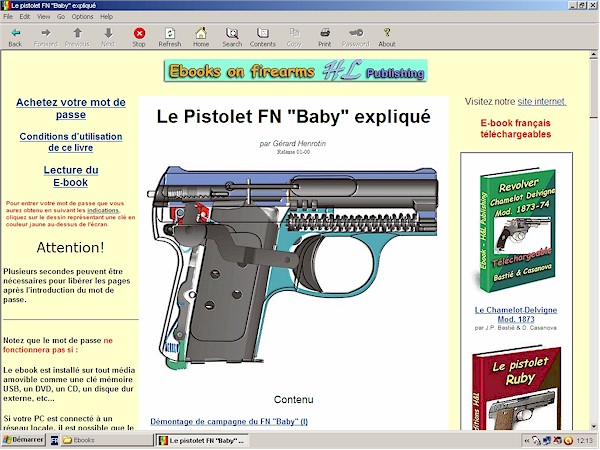Open the Edit menu
Image resolution: width=600 pixels, height=450 pixels.
pos(25,16)
